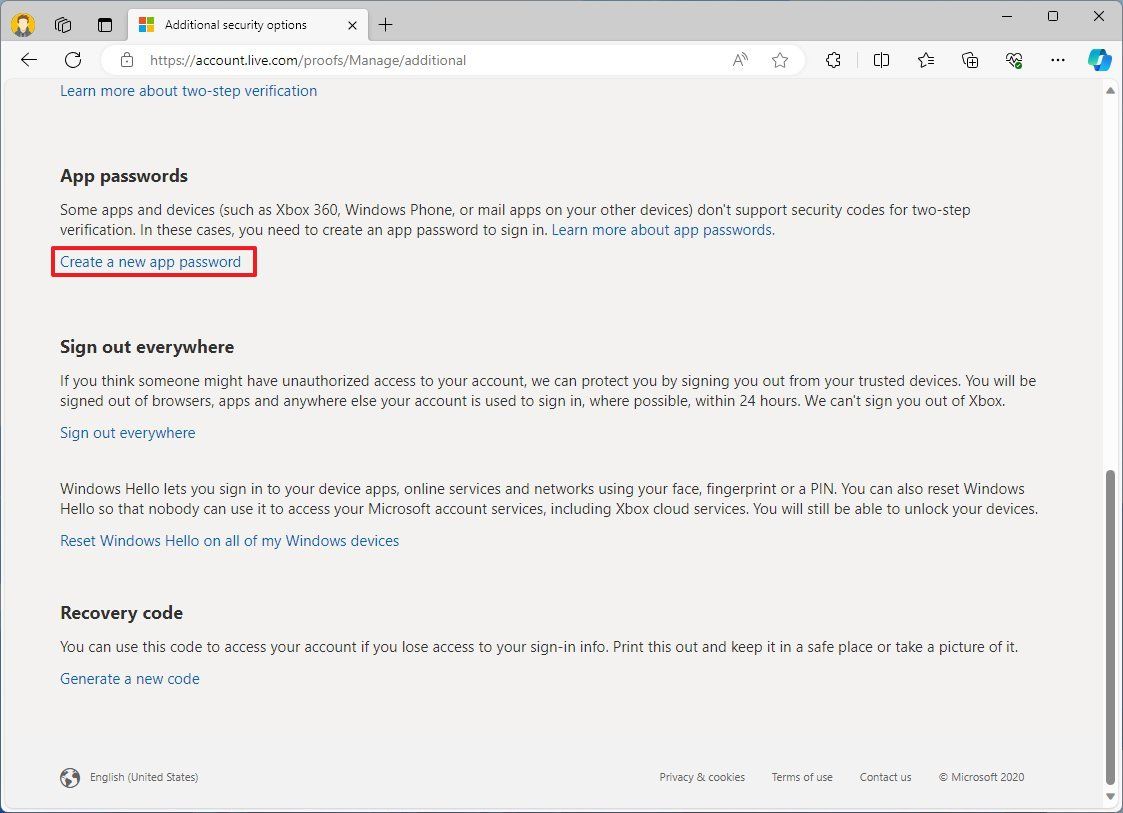Refresh the current page
1123x813 pixels.
(72, 60)
